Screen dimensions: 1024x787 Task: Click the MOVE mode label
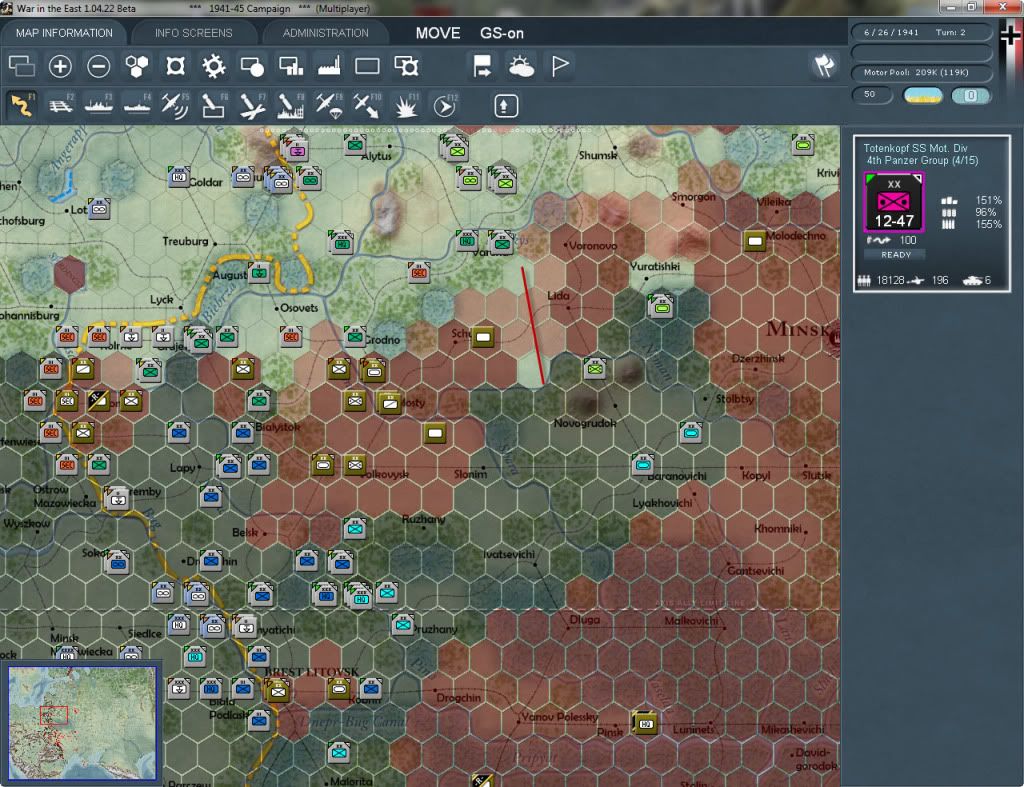click(x=438, y=33)
